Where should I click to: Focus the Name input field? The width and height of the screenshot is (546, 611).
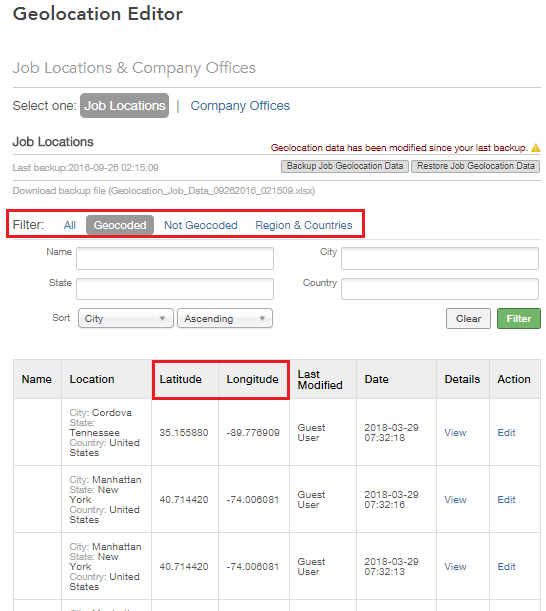pyautogui.click(x=175, y=258)
